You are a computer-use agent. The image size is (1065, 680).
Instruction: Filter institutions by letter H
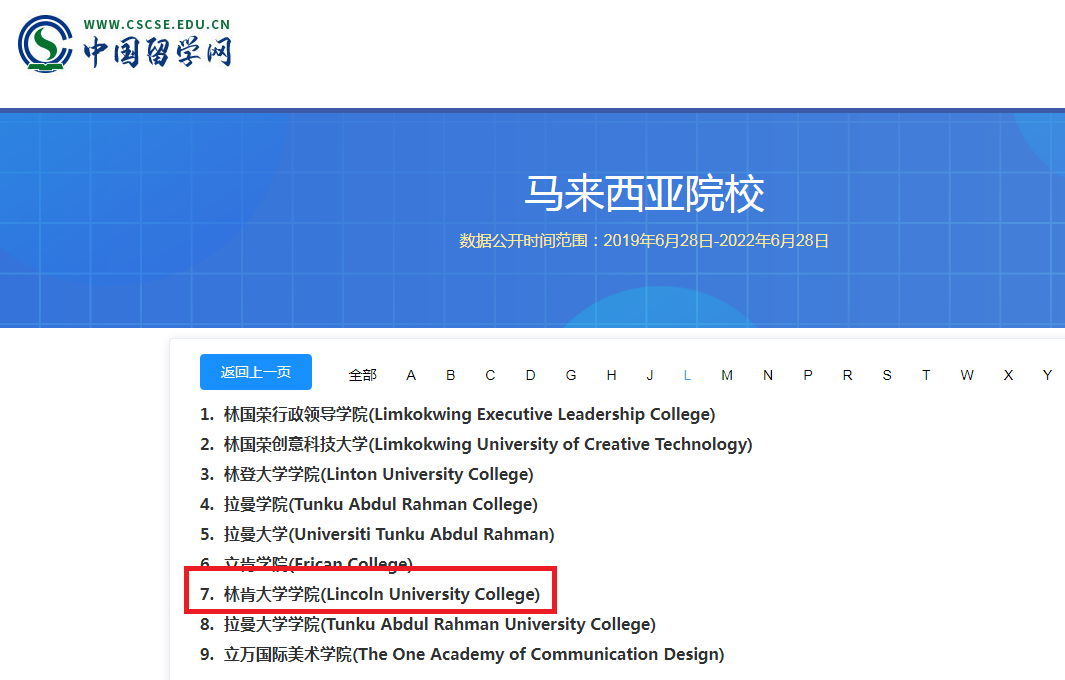(611, 375)
